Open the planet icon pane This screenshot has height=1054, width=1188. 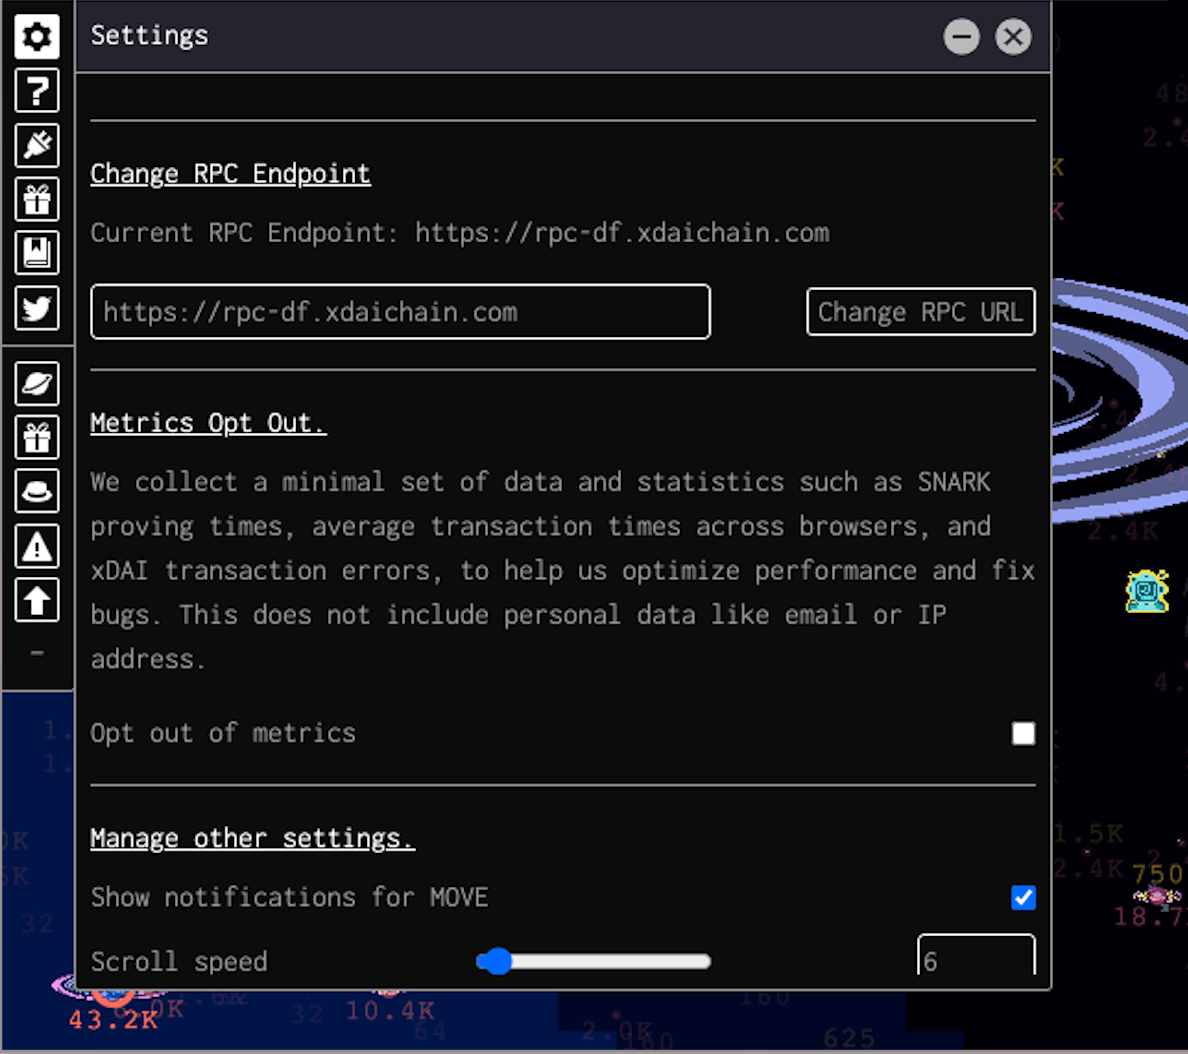37,383
